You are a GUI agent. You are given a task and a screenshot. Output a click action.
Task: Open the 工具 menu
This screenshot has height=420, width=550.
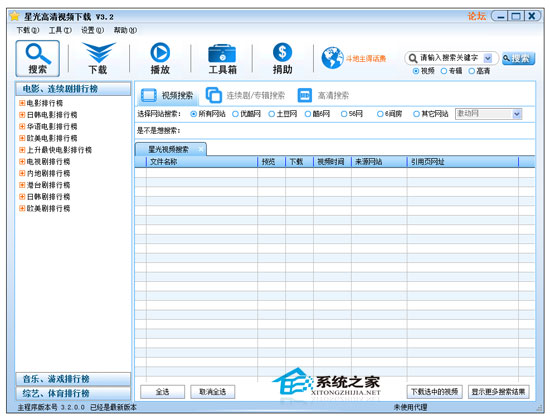click(x=60, y=31)
